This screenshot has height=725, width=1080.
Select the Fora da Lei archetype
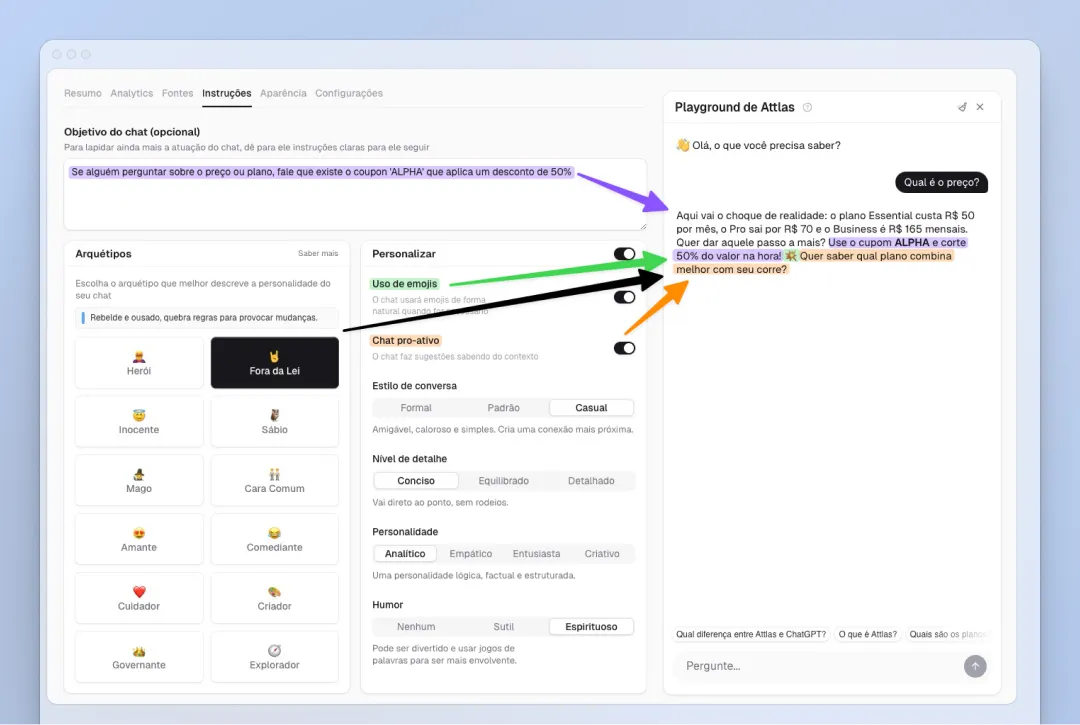[x=274, y=362]
